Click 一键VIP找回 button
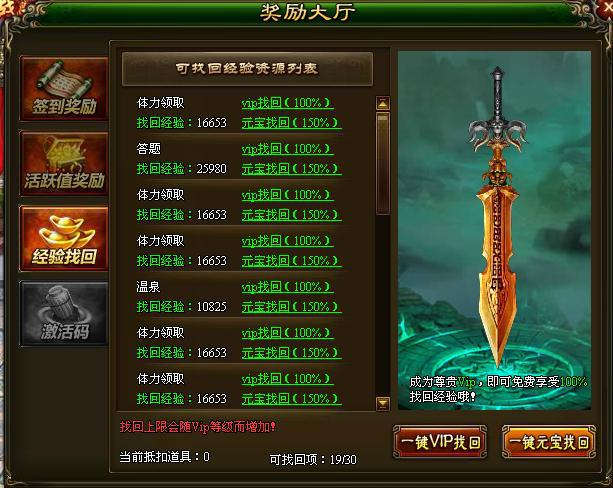 pyautogui.click(x=440, y=442)
